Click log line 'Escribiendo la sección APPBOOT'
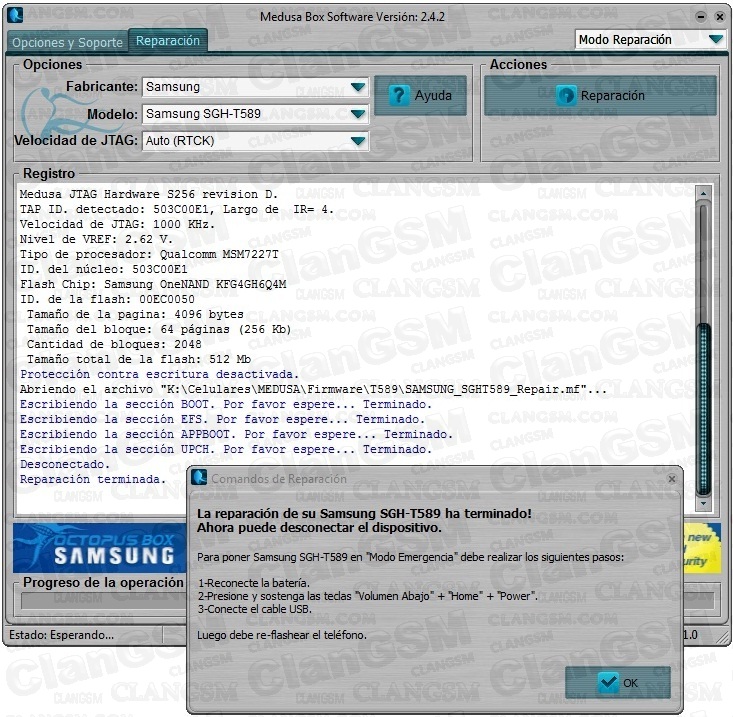 click(x=236, y=434)
